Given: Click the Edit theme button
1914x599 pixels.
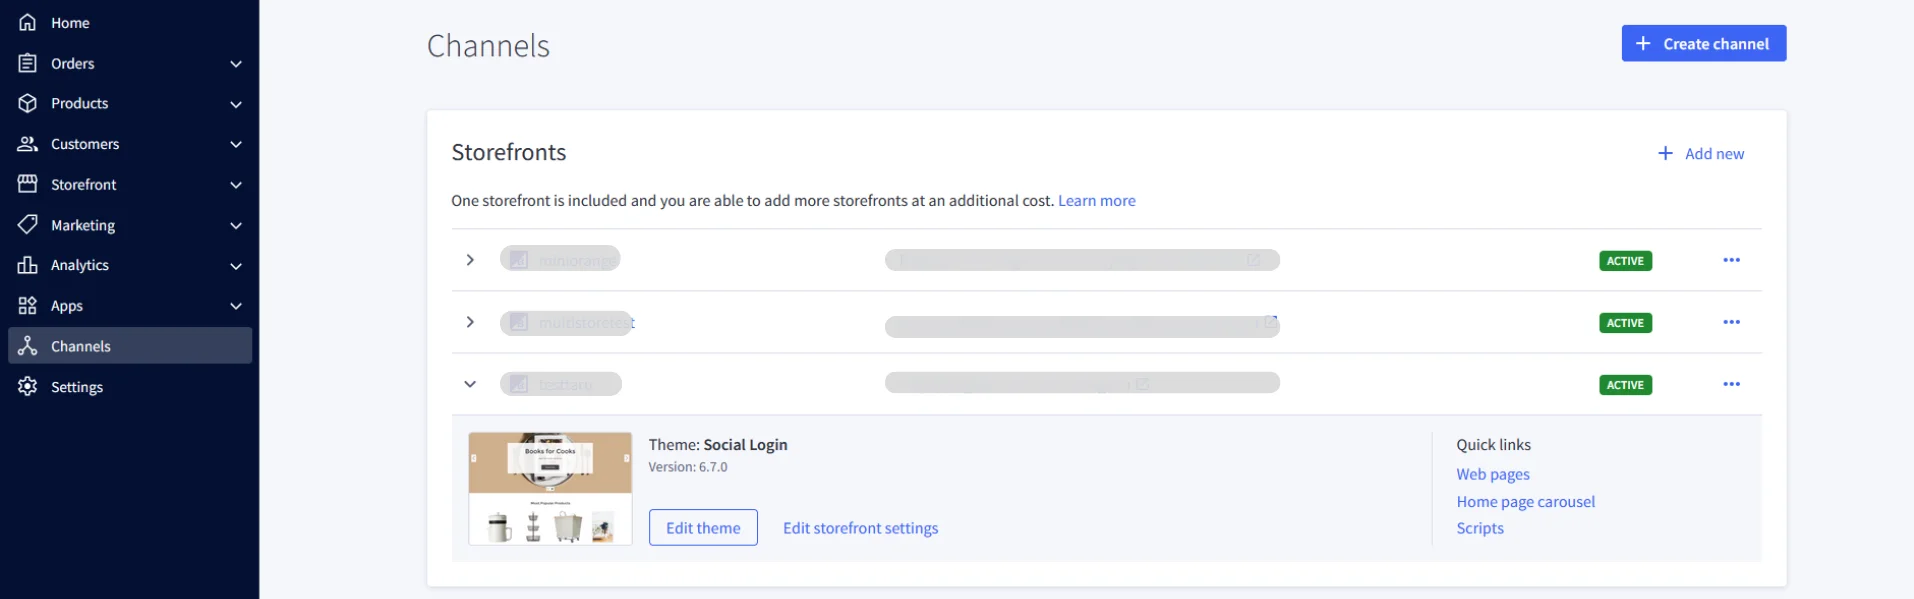Looking at the screenshot, I should 703,527.
